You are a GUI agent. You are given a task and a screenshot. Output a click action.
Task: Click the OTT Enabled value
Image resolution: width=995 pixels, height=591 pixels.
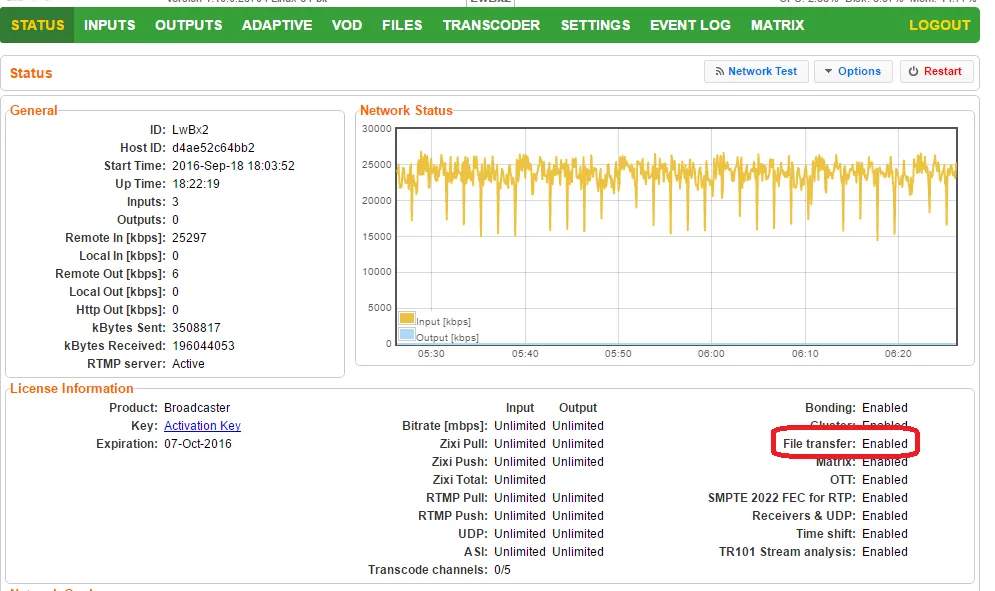[885, 480]
